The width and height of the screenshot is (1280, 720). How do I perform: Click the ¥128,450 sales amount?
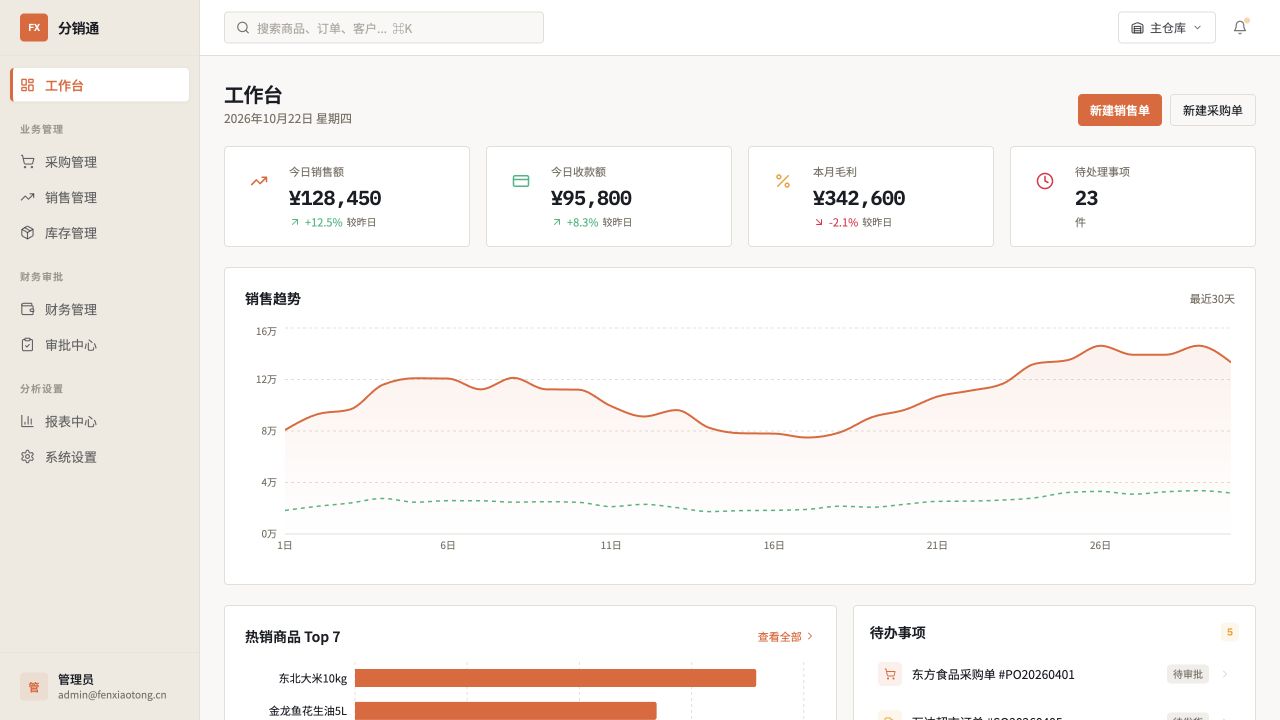coord(335,198)
